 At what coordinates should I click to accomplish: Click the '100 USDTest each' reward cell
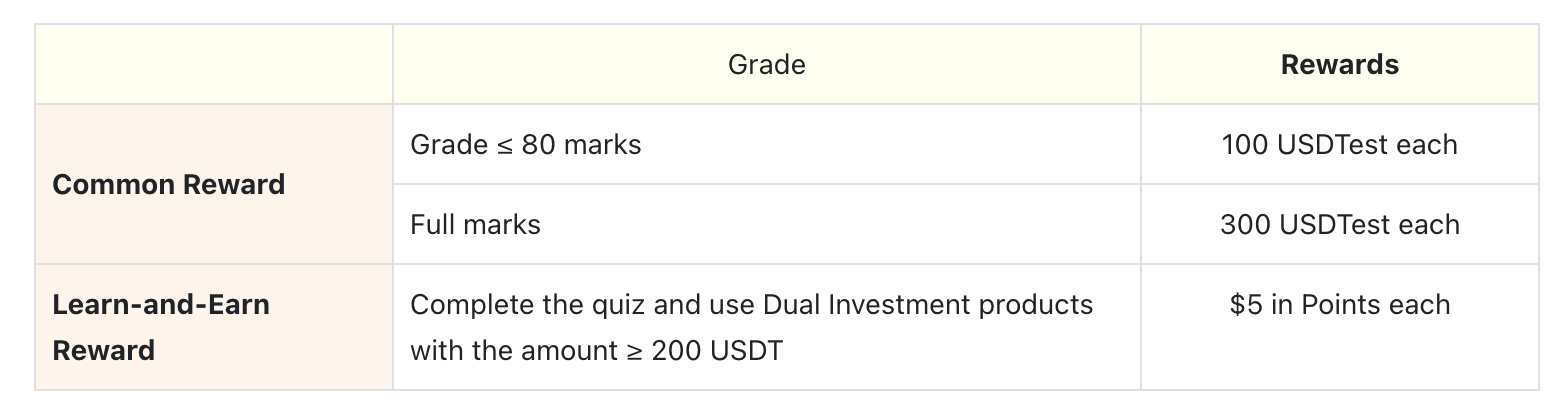coord(1339,145)
